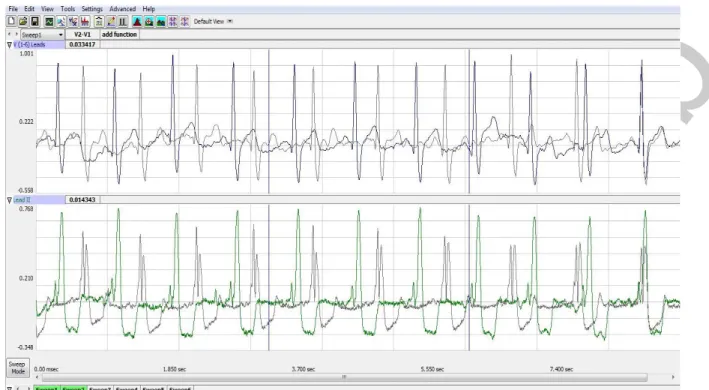Click the V2-V1 function button
The width and height of the screenshot is (709, 390).
point(82,34)
